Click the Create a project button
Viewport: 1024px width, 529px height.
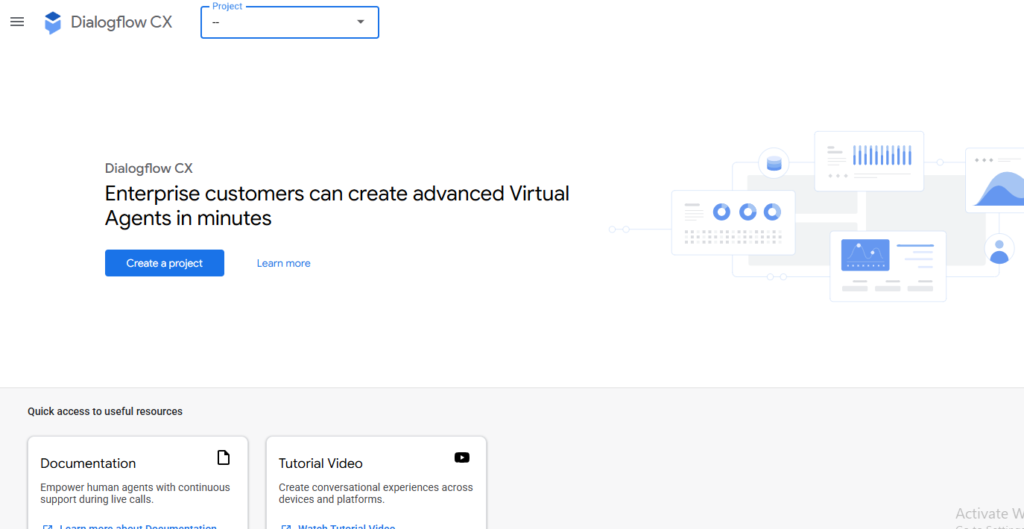[165, 263]
